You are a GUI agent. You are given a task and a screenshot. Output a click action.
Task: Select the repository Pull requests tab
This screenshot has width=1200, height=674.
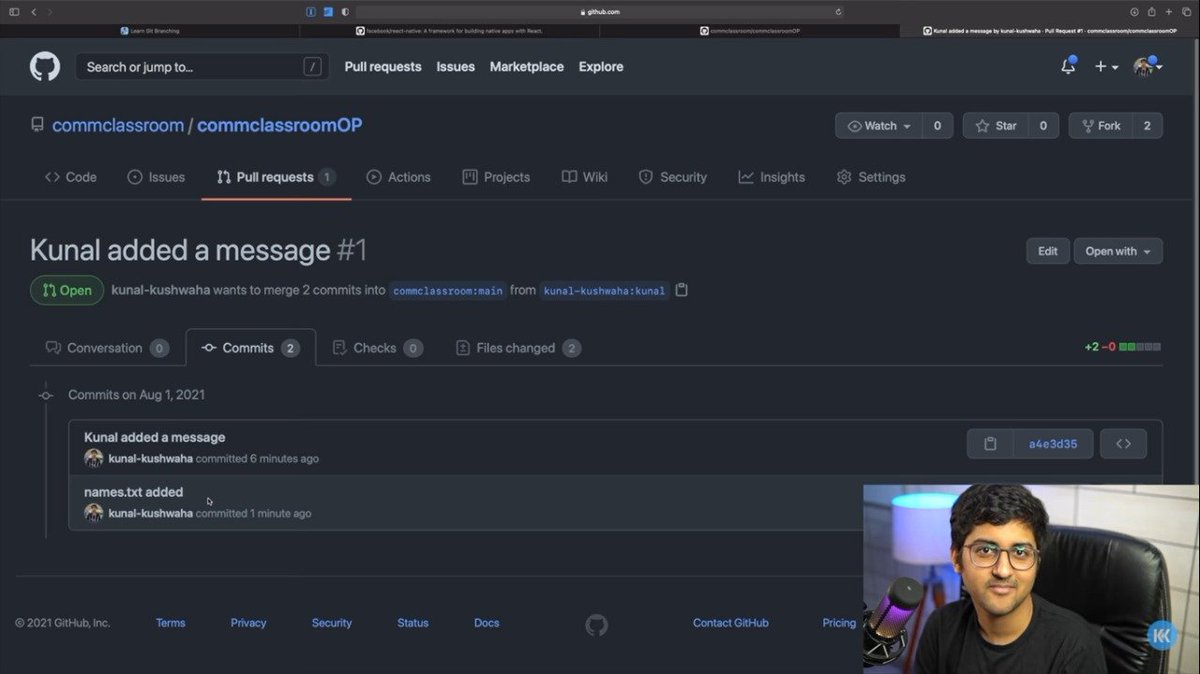click(276, 177)
